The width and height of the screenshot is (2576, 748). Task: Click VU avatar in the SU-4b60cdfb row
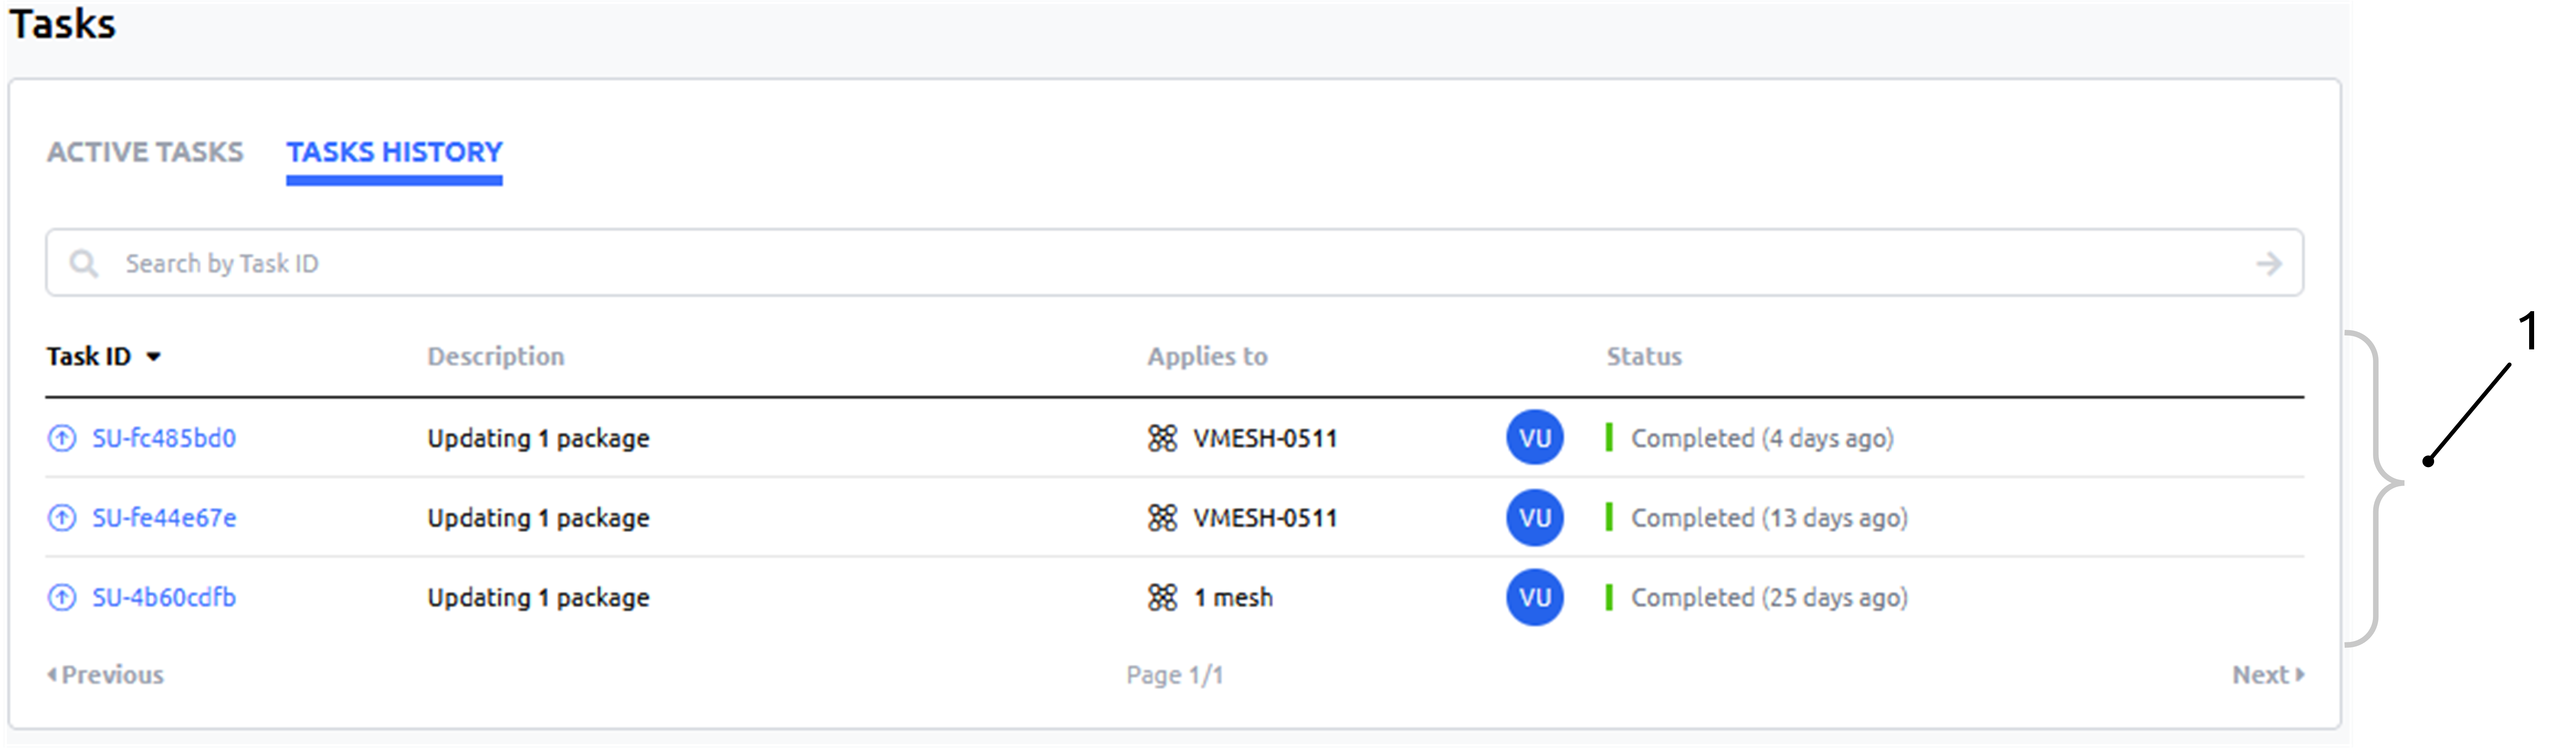(1535, 598)
